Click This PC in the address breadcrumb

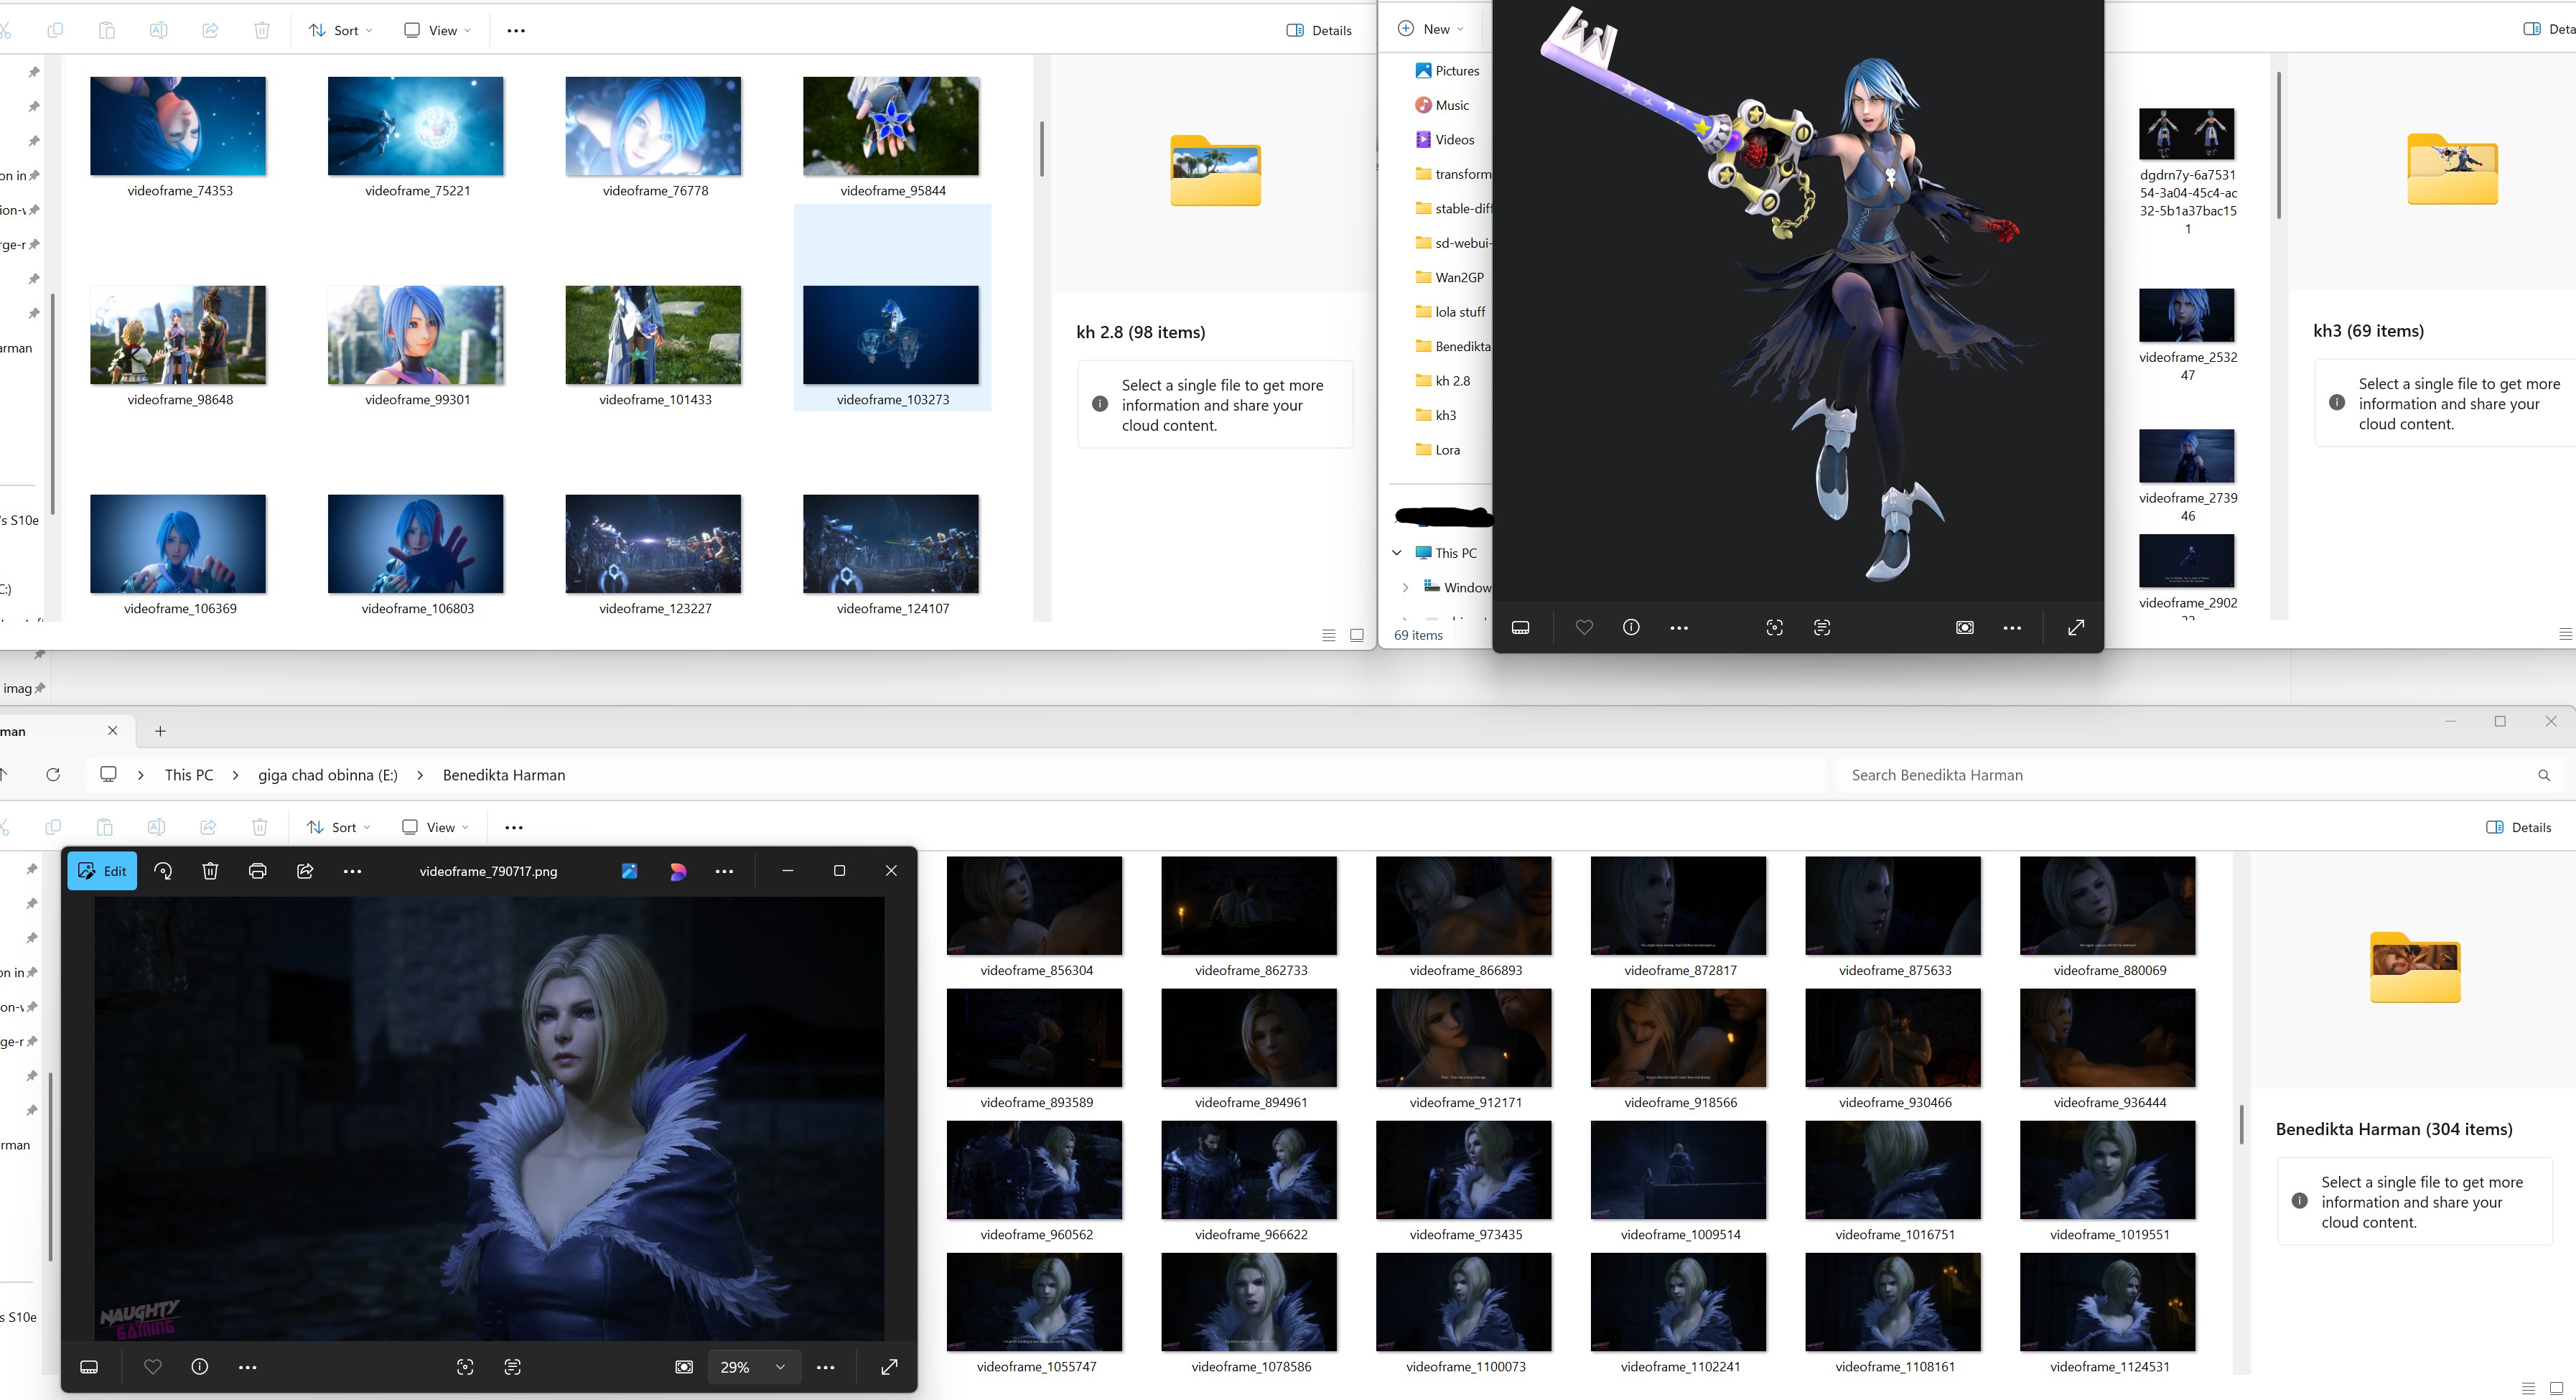pyautogui.click(x=189, y=775)
